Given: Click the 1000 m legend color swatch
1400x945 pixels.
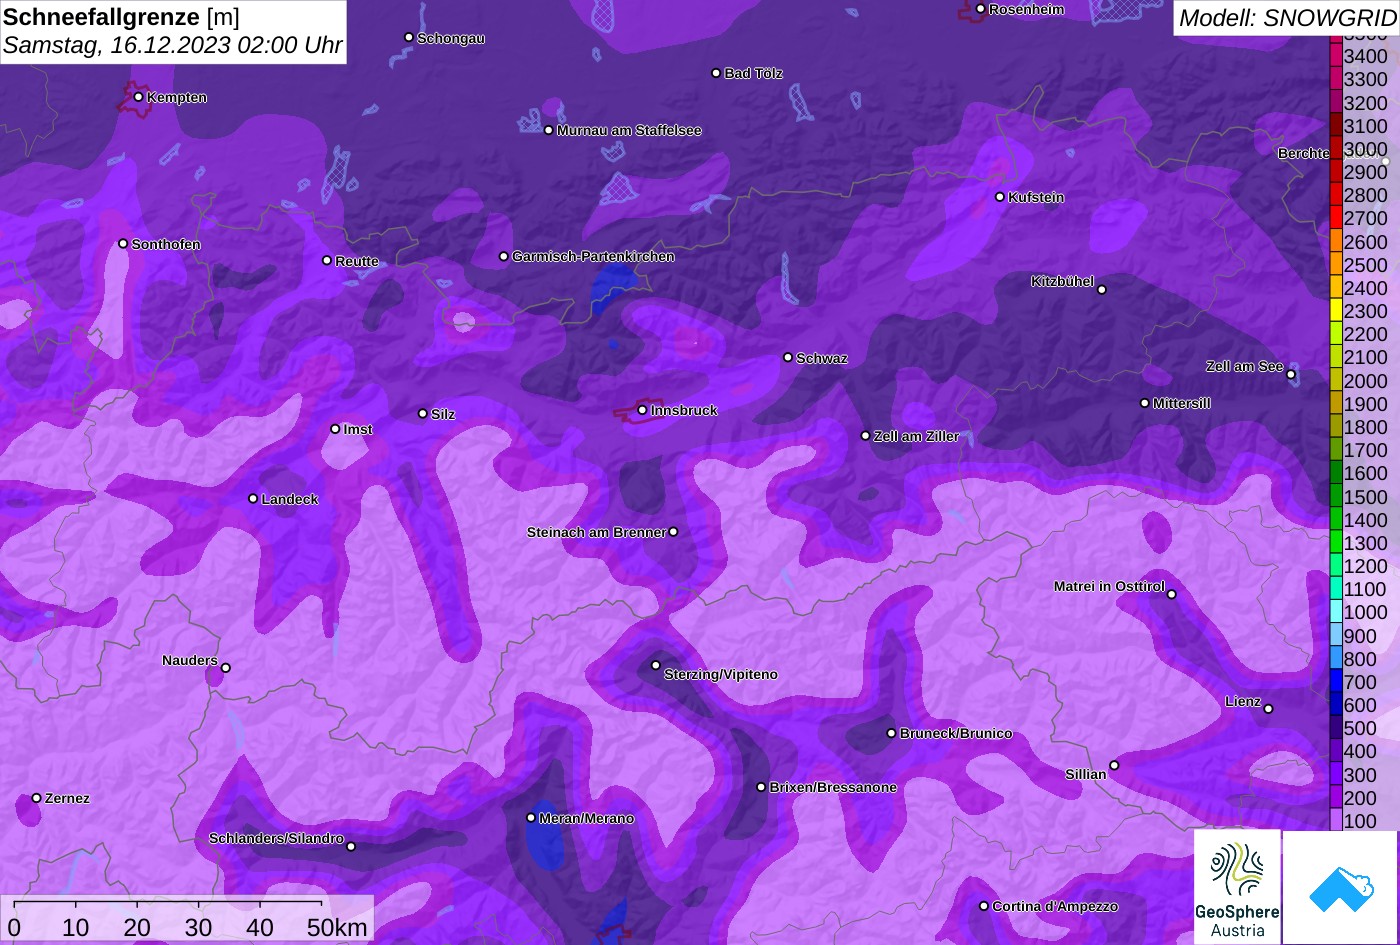Looking at the screenshot, I should pyautogui.click(x=1335, y=612).
